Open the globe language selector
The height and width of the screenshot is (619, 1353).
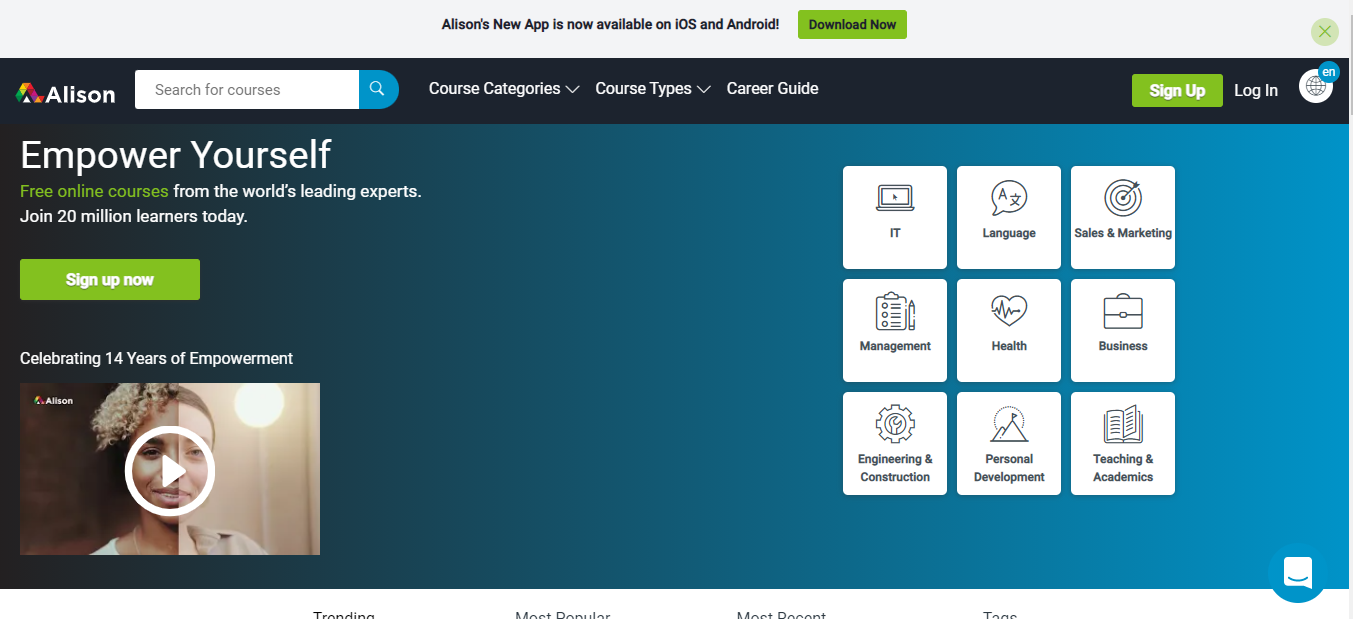coord(1316,86)
